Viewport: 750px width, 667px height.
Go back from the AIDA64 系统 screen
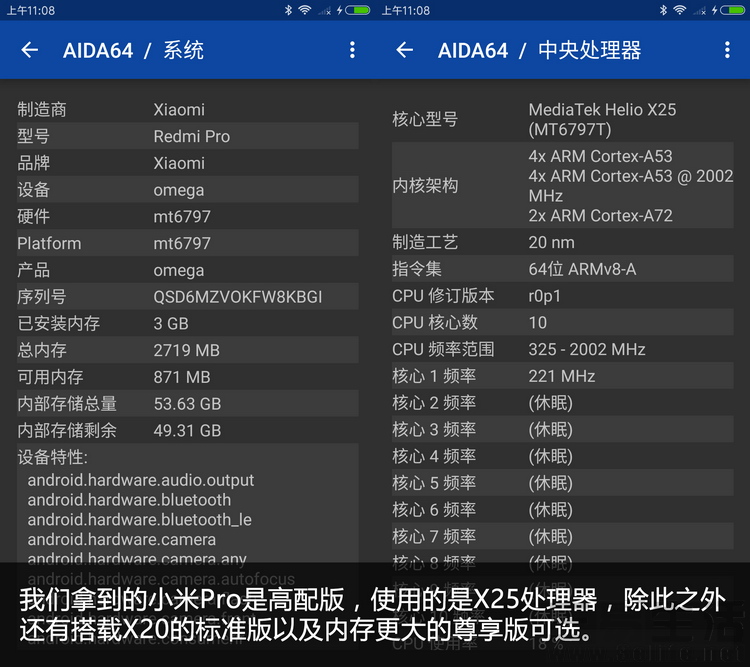point(30,50)
